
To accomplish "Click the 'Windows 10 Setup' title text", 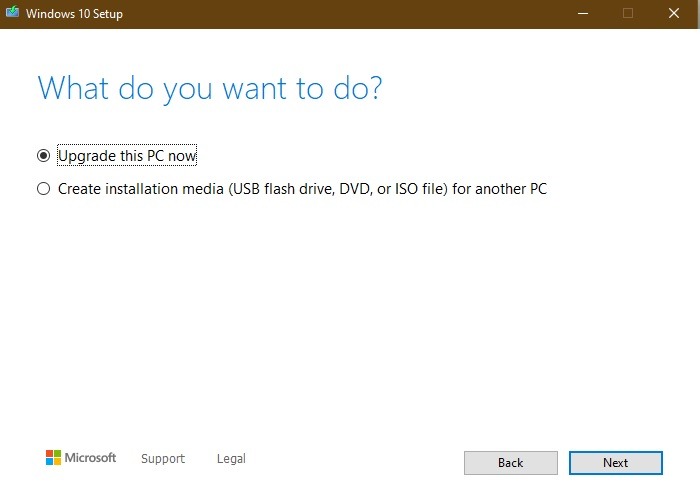I will click(x=74, y=14).
